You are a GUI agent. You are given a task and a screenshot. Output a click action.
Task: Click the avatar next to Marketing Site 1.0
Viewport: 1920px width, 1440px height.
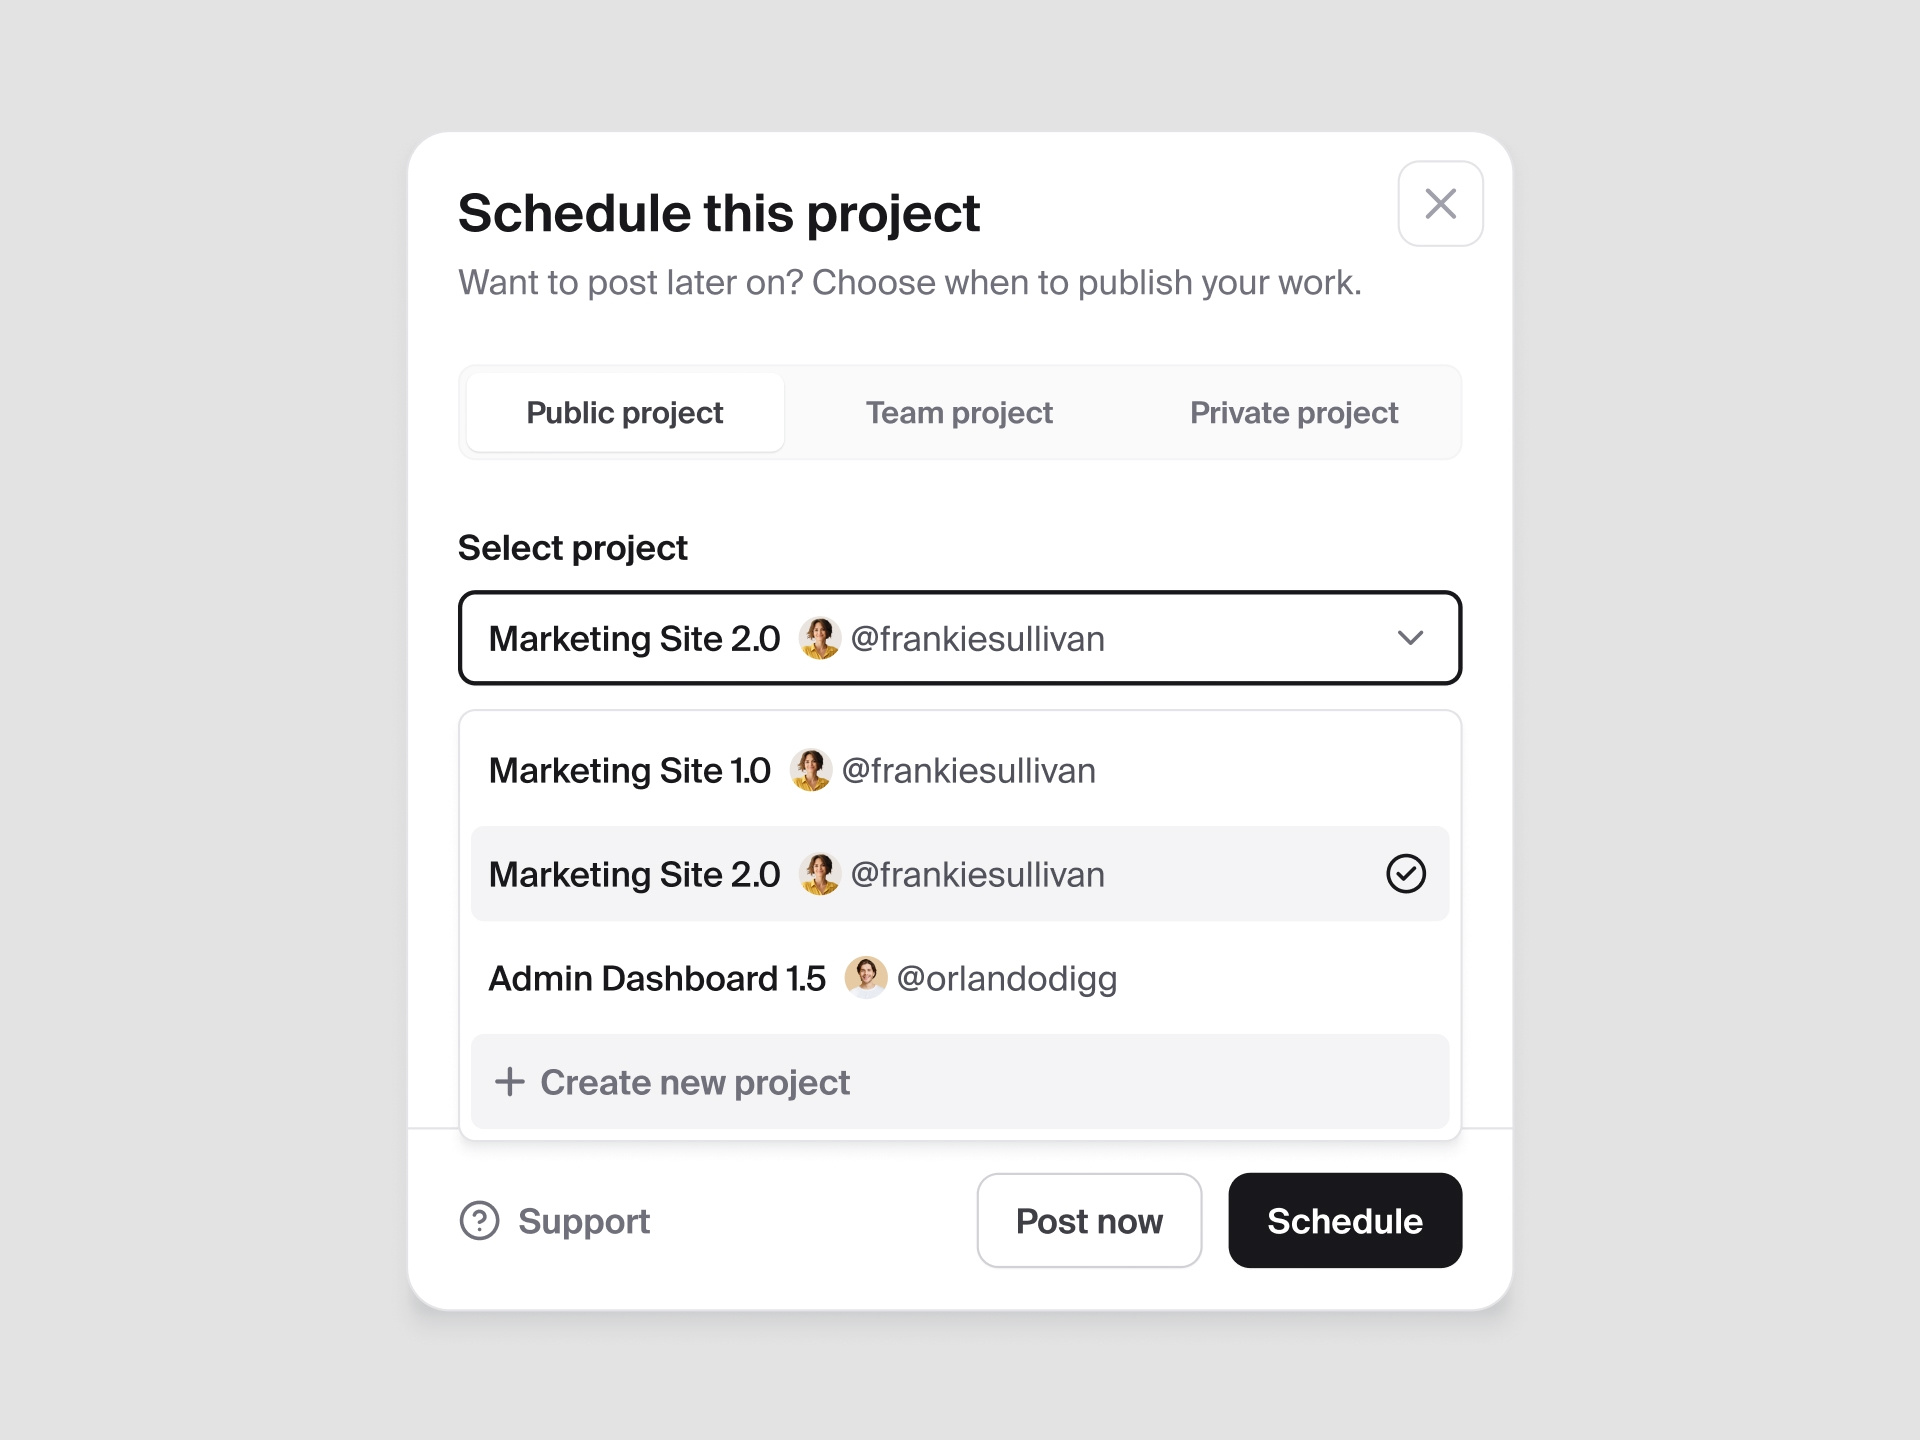[x=810, y=770]
